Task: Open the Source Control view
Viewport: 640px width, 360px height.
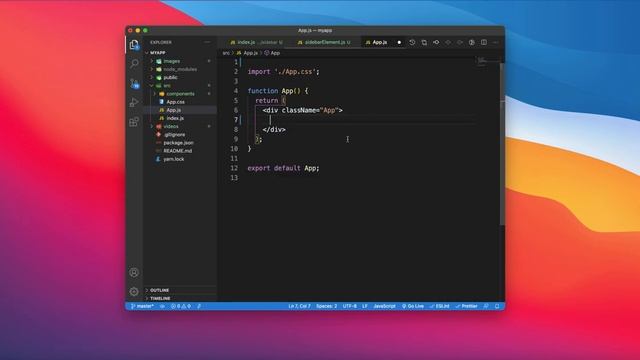Action: 134,83
